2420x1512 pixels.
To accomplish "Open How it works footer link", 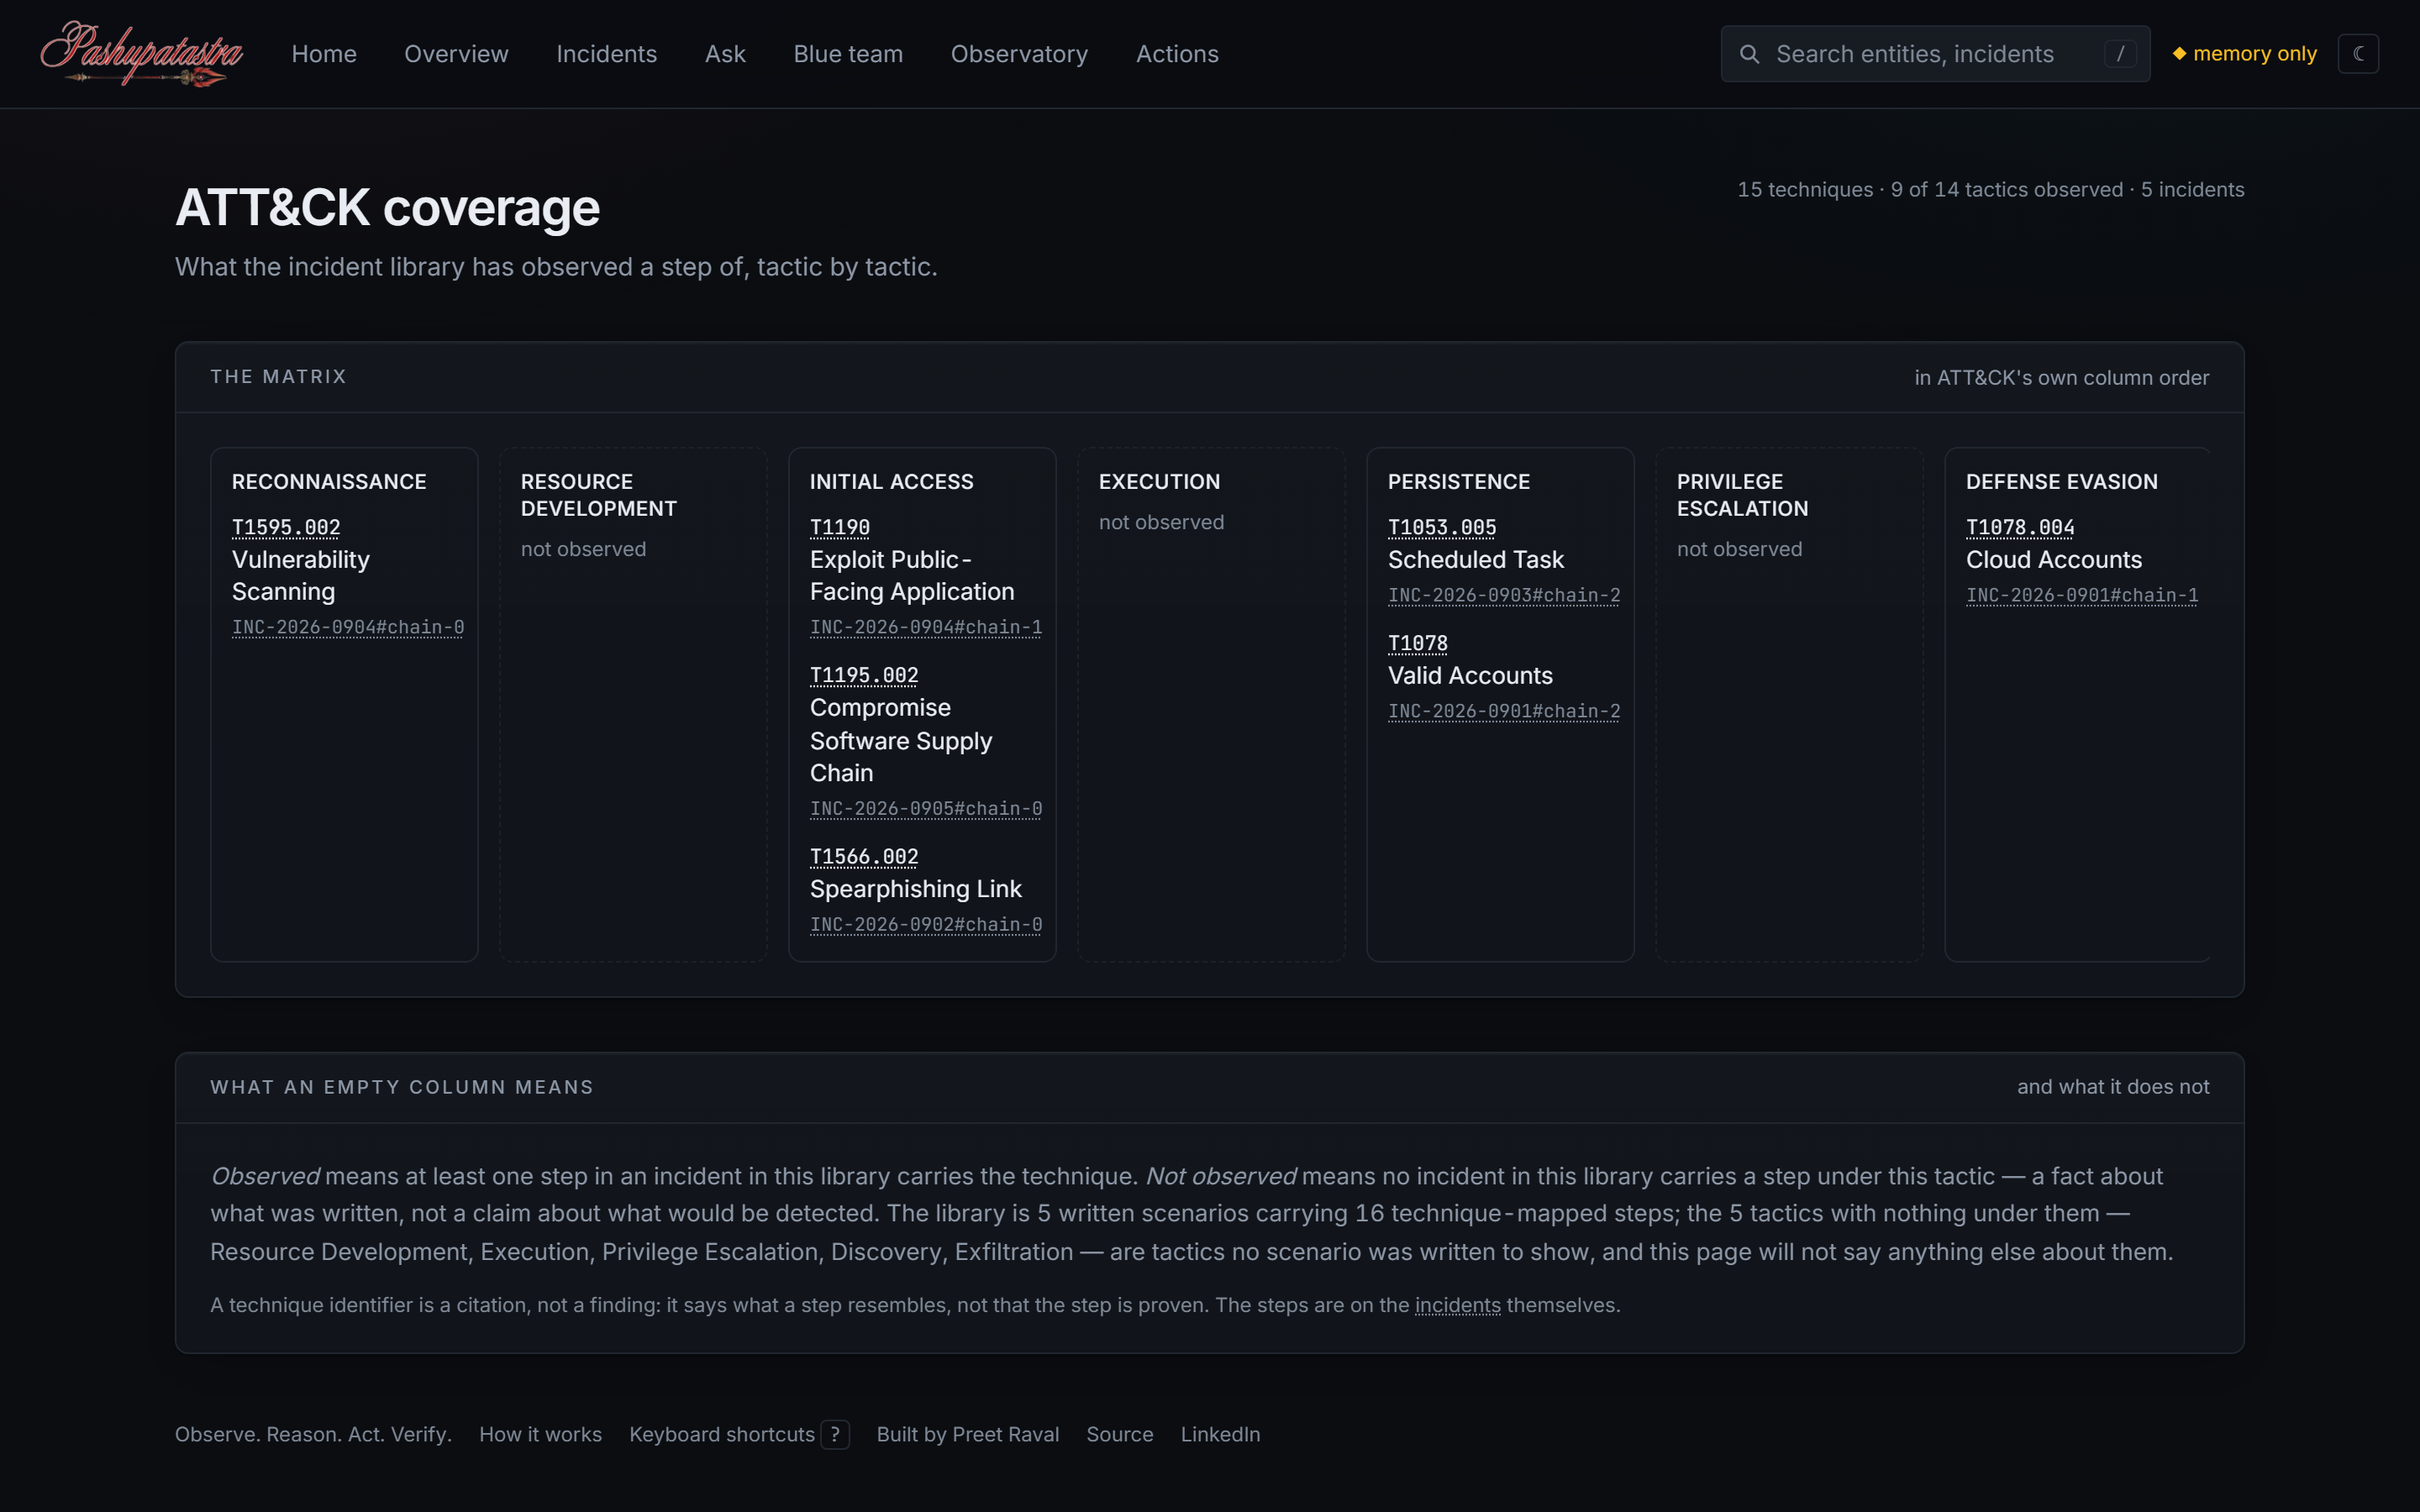I will point(540,1434).
